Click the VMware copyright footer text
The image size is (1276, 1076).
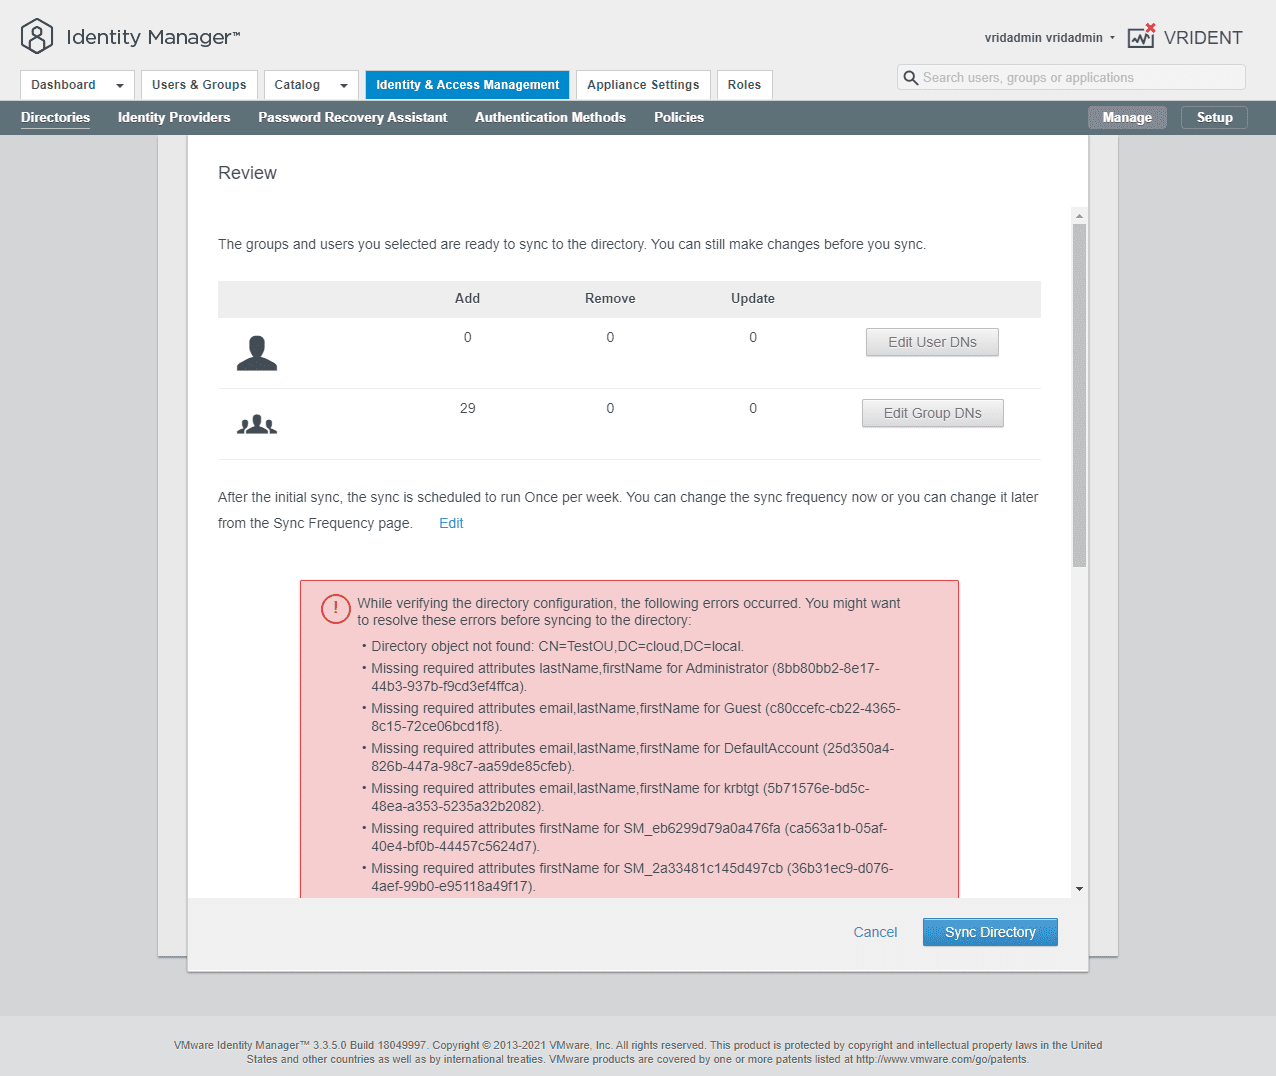(638, 1052)
